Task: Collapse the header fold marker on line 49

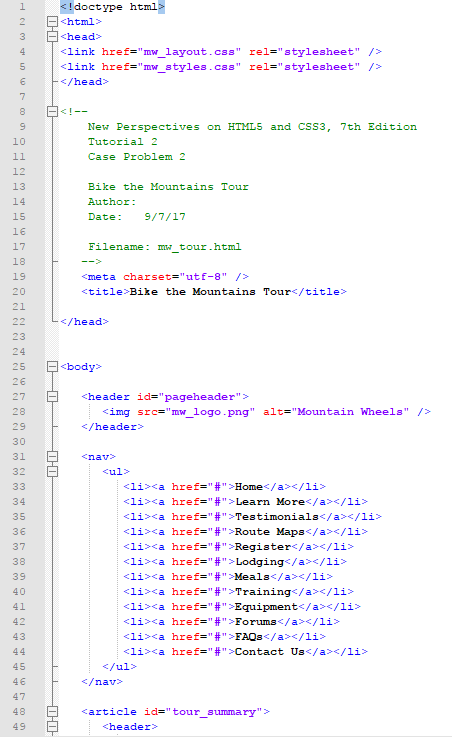Action: coord(52,727)
